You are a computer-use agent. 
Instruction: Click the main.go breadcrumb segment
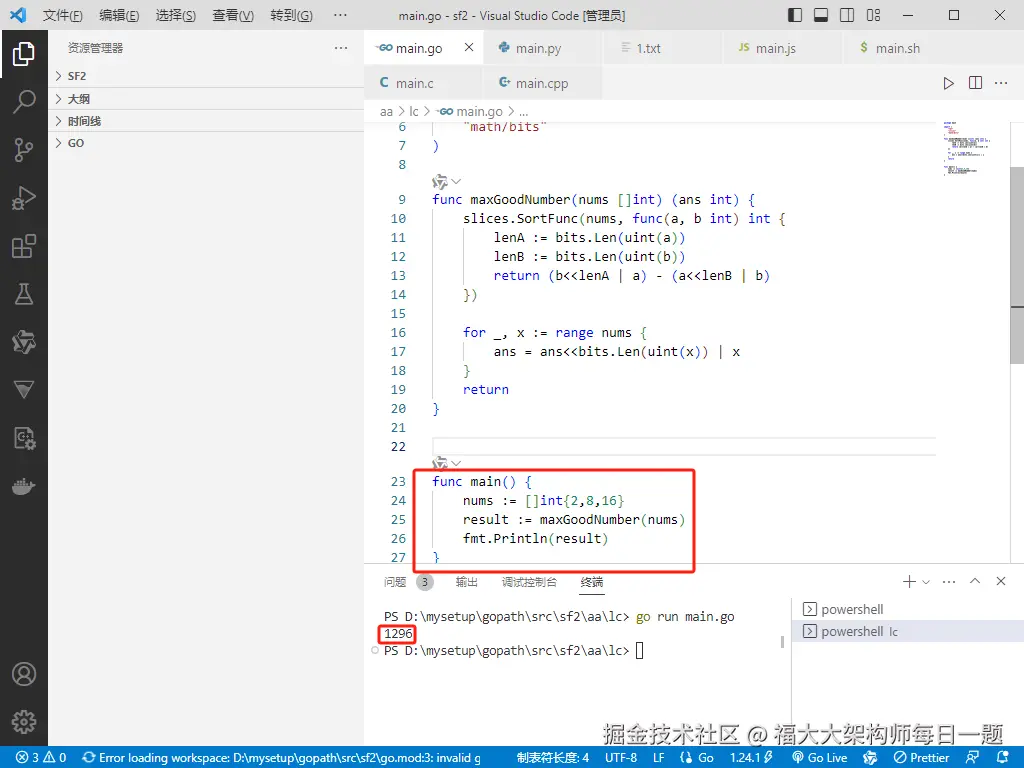tap(470, 112)
